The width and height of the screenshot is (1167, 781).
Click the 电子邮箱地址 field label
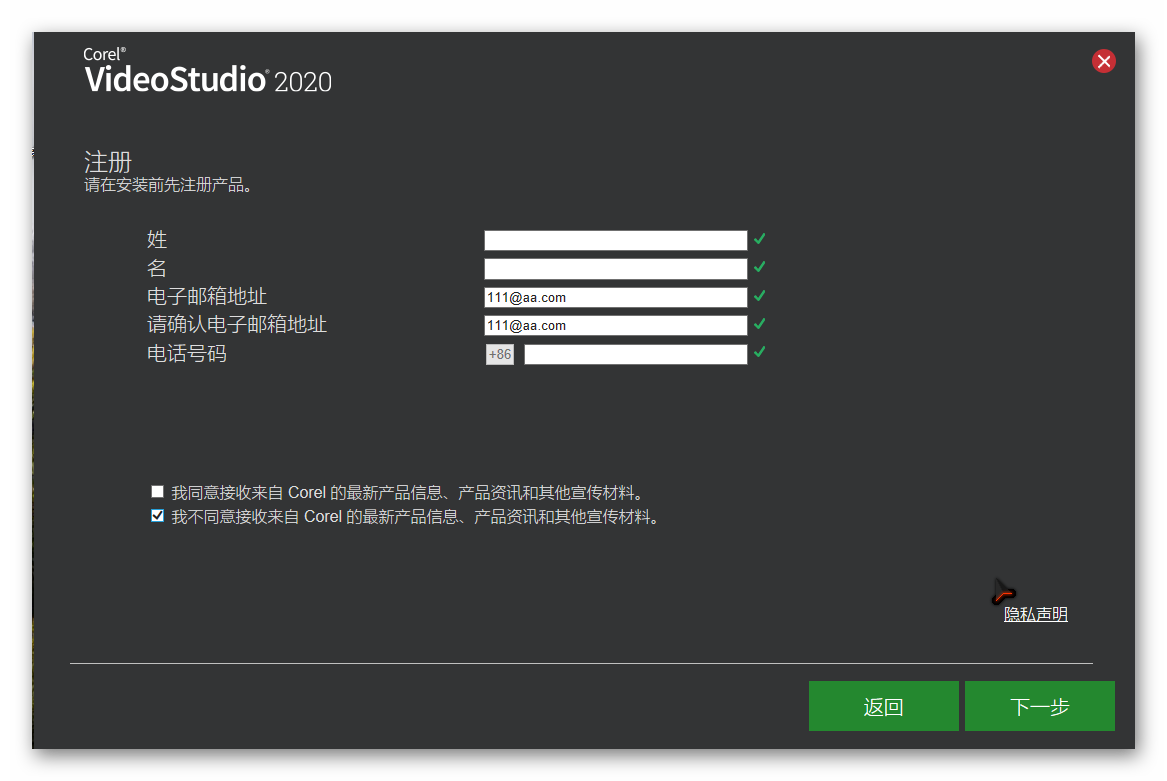tap(207, 296)
